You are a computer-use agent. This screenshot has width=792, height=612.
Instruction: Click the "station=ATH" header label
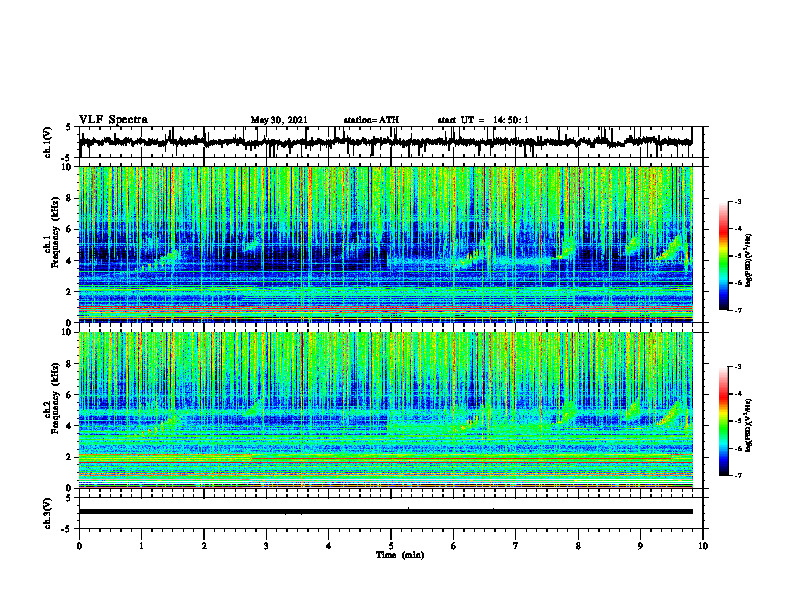(x=371, y=120)
